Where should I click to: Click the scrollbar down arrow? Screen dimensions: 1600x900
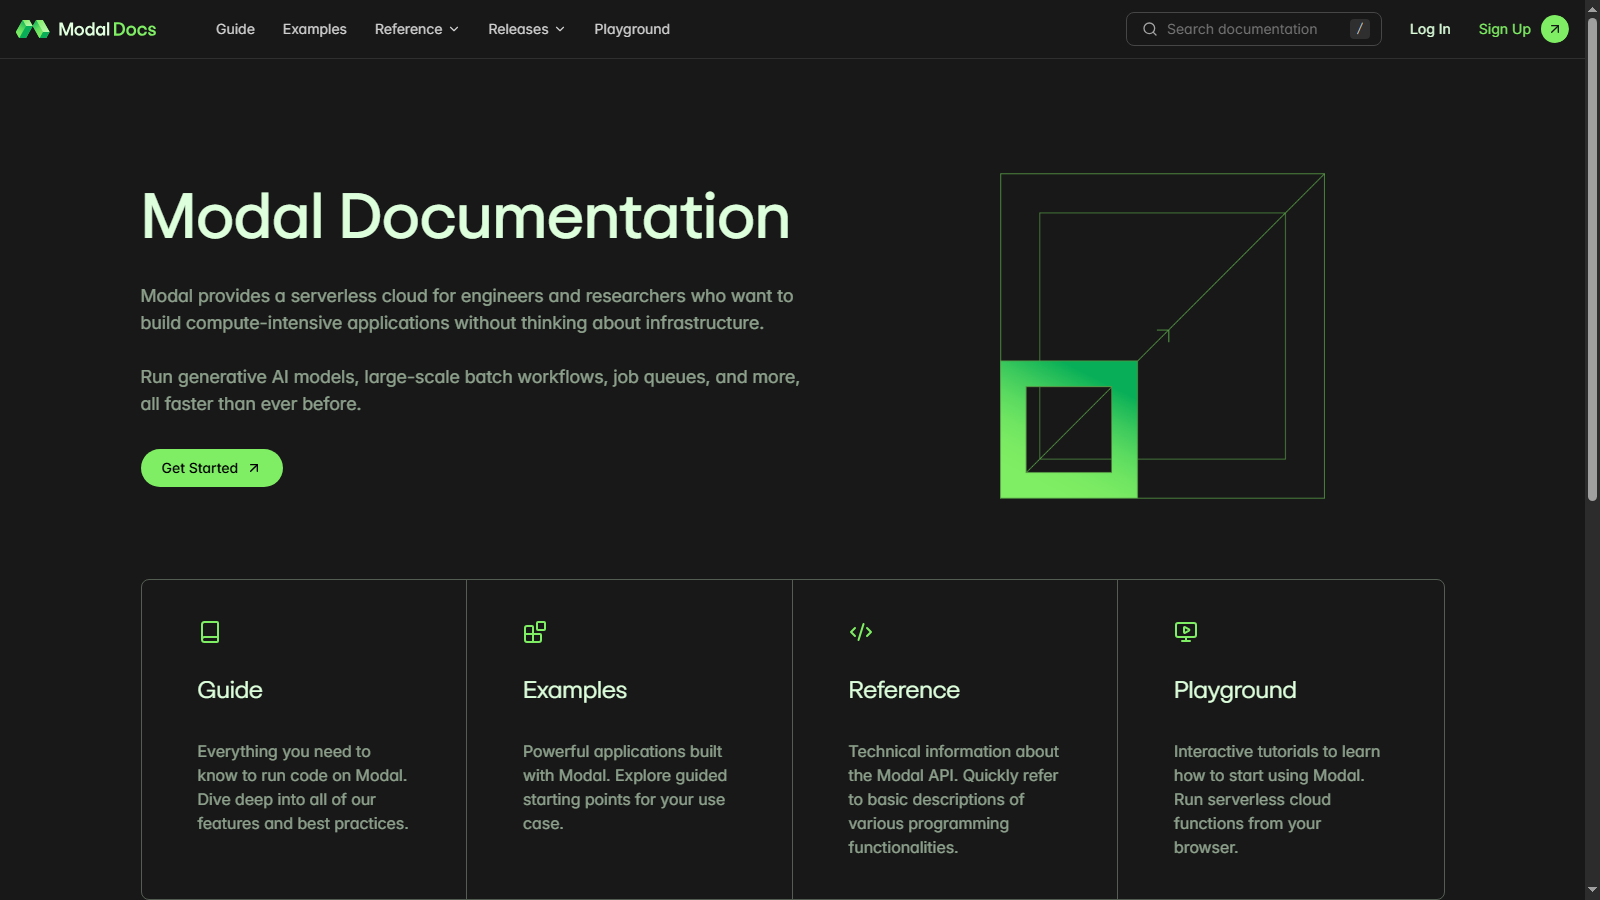pos(1592,890)
